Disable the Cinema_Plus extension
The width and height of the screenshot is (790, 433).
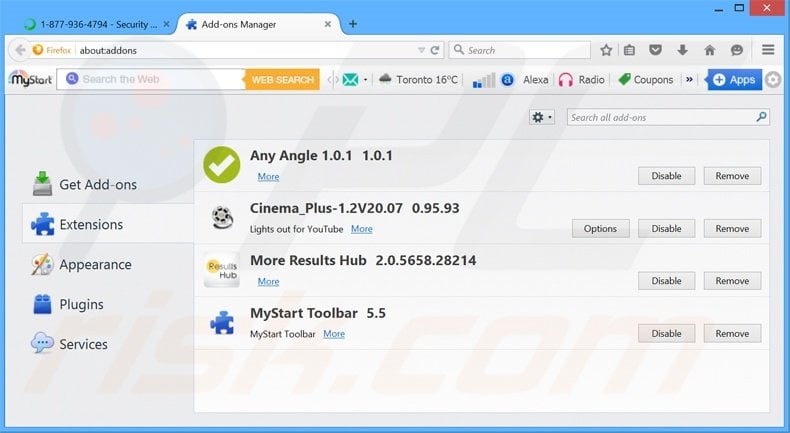(x=666, y=228)
